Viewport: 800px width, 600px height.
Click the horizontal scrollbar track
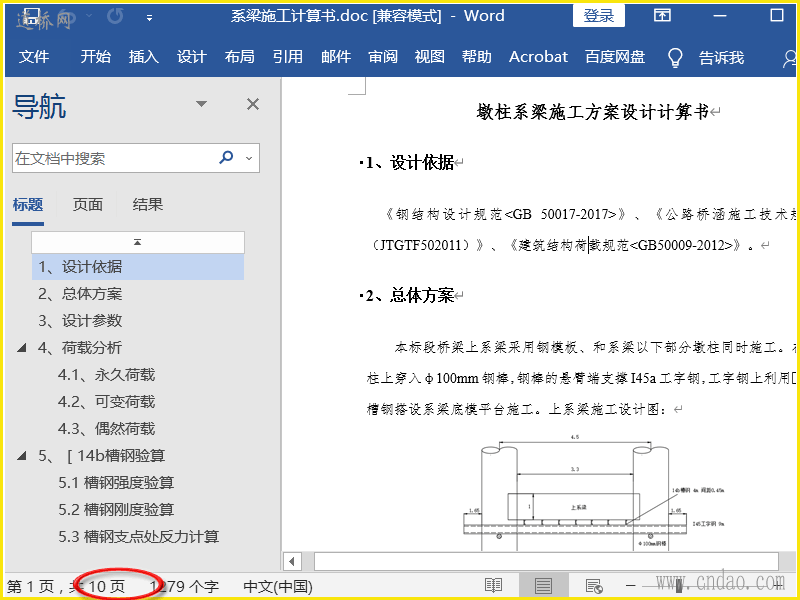[x=546, y=562]
